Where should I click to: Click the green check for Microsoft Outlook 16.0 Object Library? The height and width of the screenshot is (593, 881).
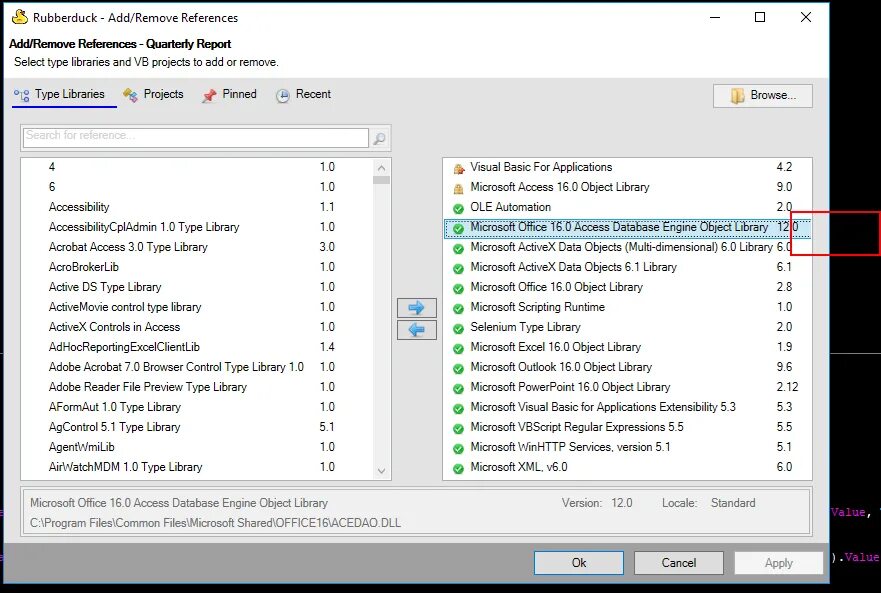[458, 368]
